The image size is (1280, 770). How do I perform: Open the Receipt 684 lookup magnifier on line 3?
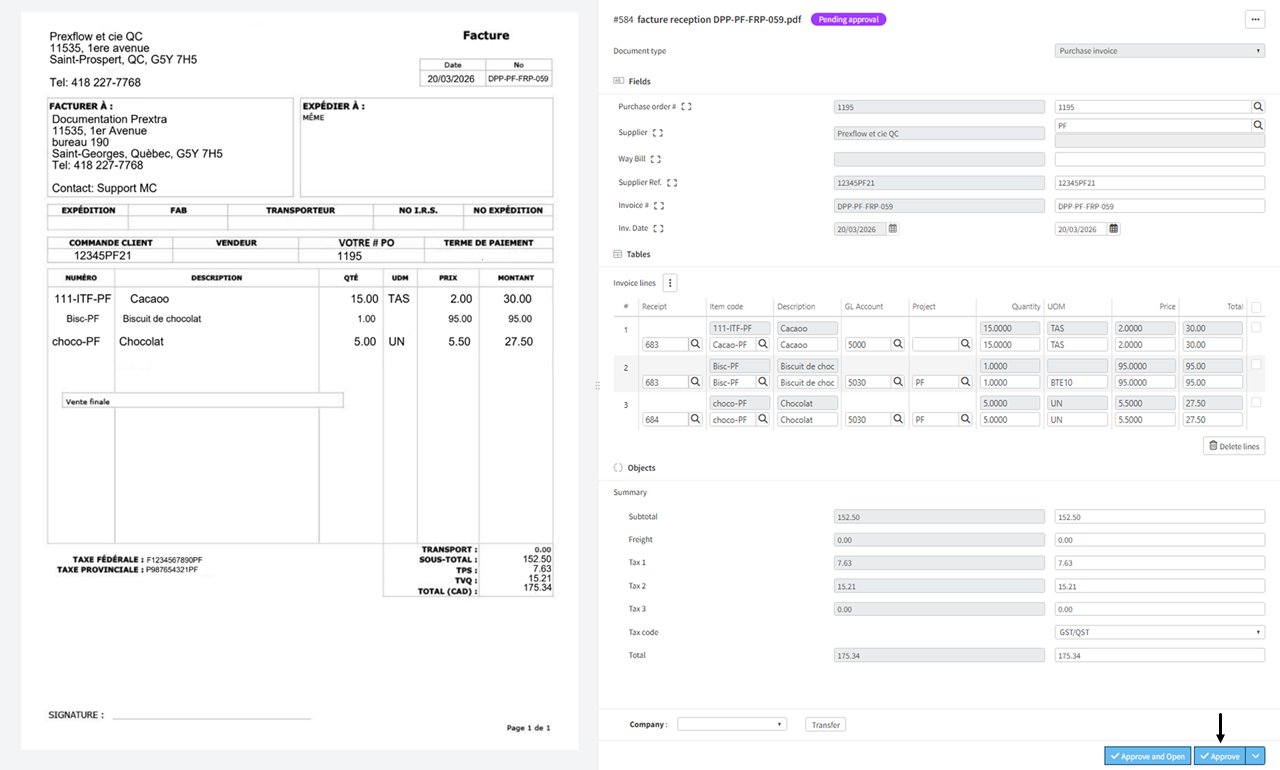click(695, 419)
